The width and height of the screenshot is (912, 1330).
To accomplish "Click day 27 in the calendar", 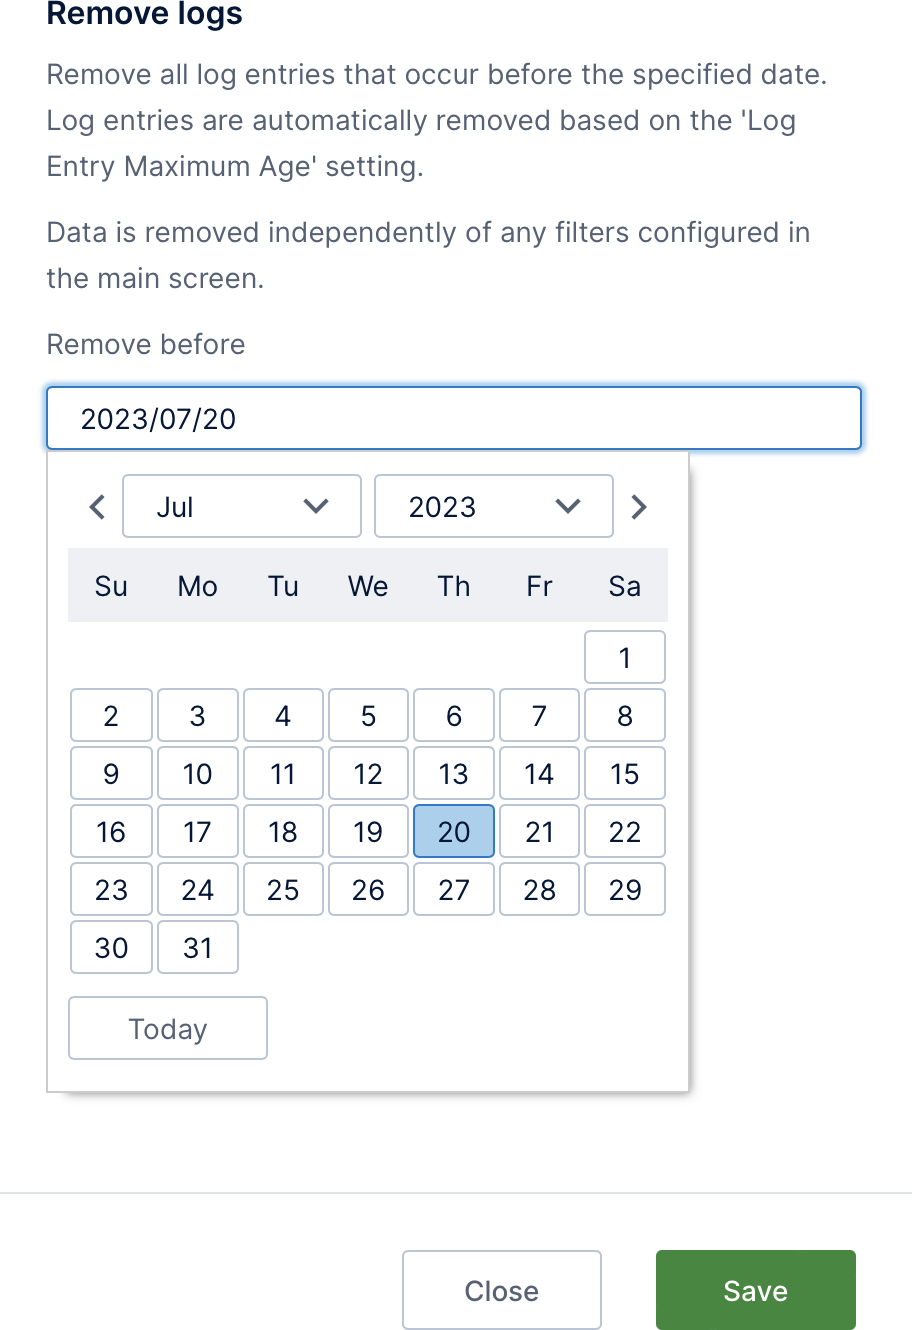I will point(453,889).
